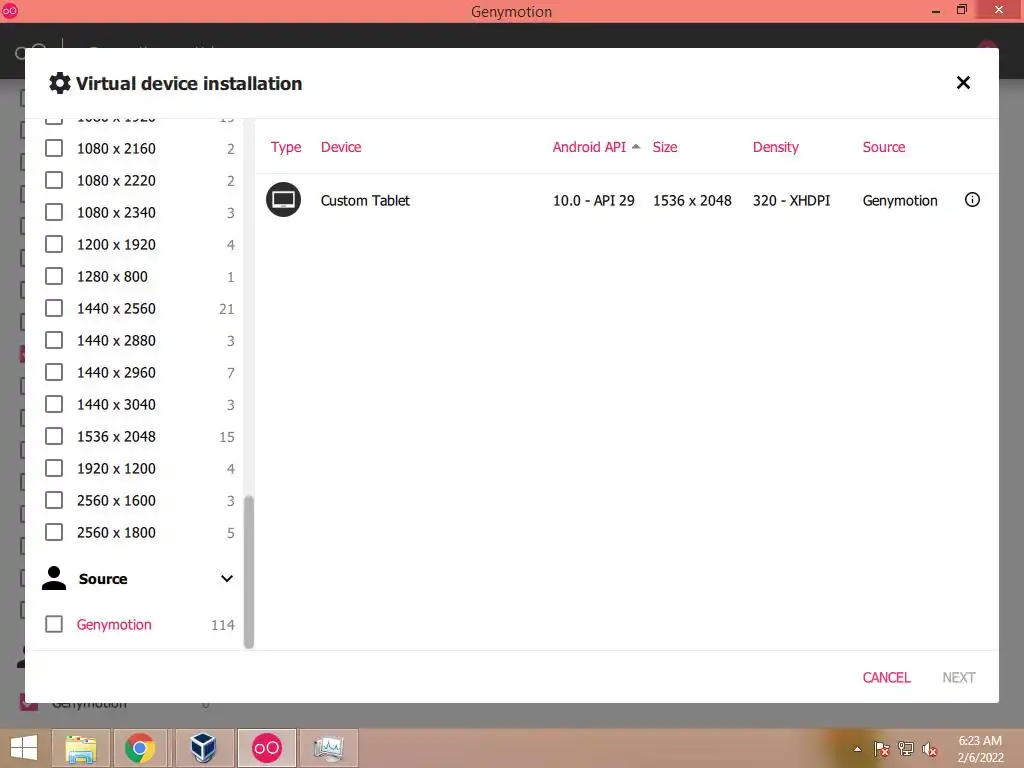The image size is (1024, 768).
Task: Select the Custom Tablet device name
Action: (x=365, y=200)
